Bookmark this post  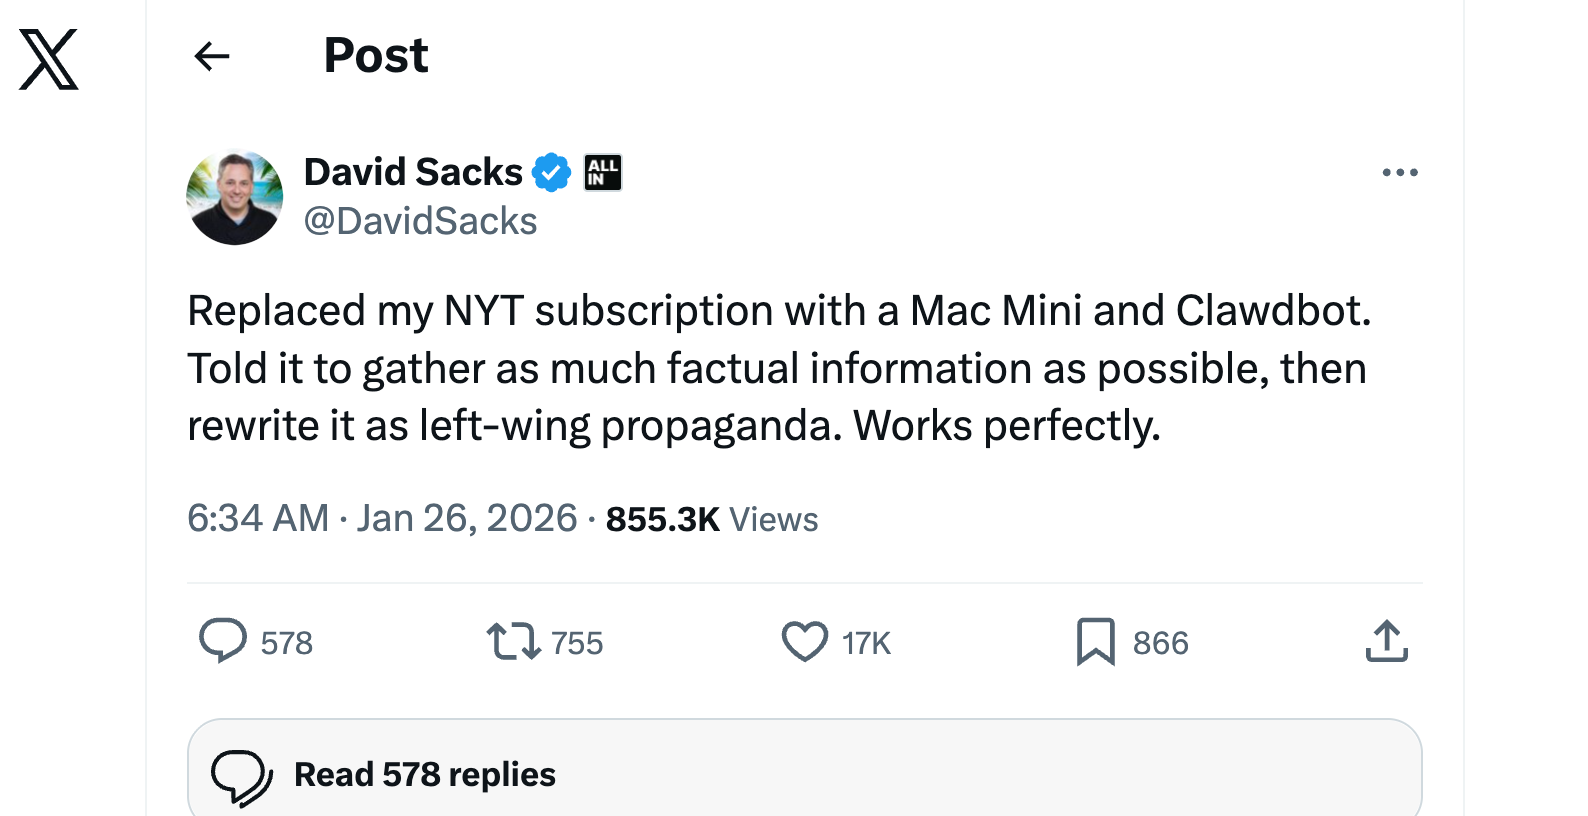[x=1095, y=641]
